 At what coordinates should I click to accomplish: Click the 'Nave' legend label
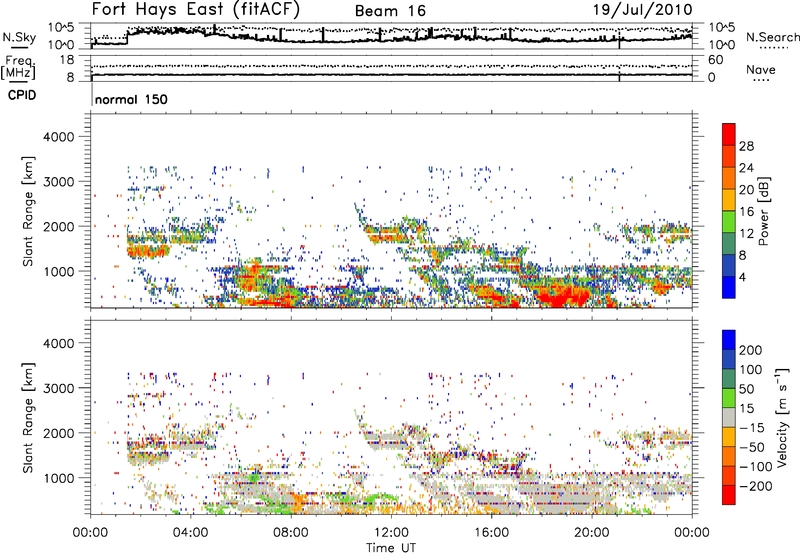(x=761, y=69)
